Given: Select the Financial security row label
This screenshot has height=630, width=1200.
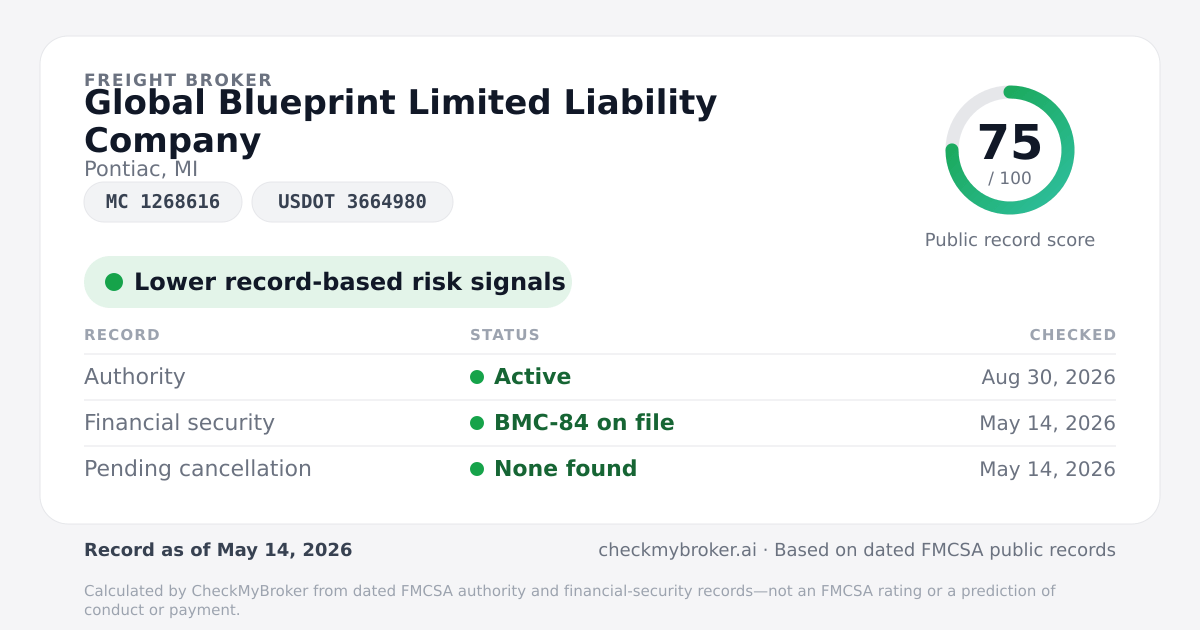Looking at the screenshot, I should tap(179, 423).
